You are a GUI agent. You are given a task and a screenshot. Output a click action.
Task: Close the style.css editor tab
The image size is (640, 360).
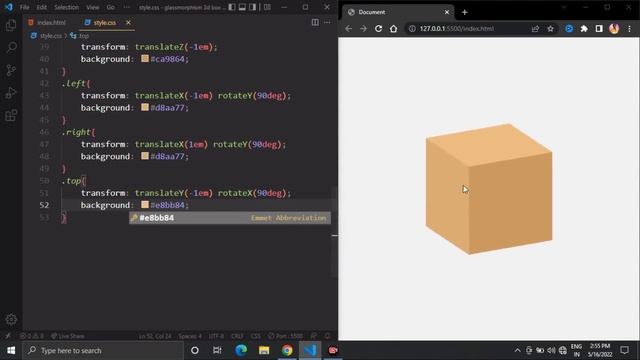click(128, 22)
